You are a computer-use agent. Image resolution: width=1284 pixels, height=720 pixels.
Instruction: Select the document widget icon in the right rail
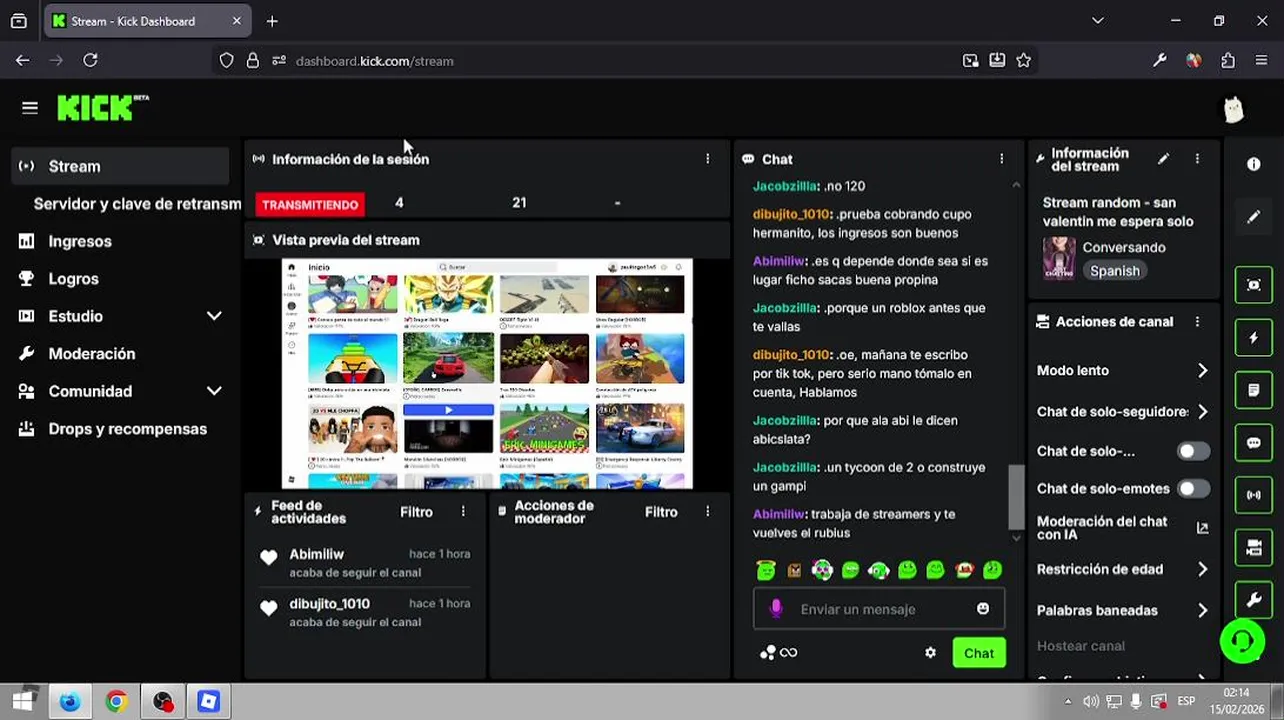coord(1254,390)
